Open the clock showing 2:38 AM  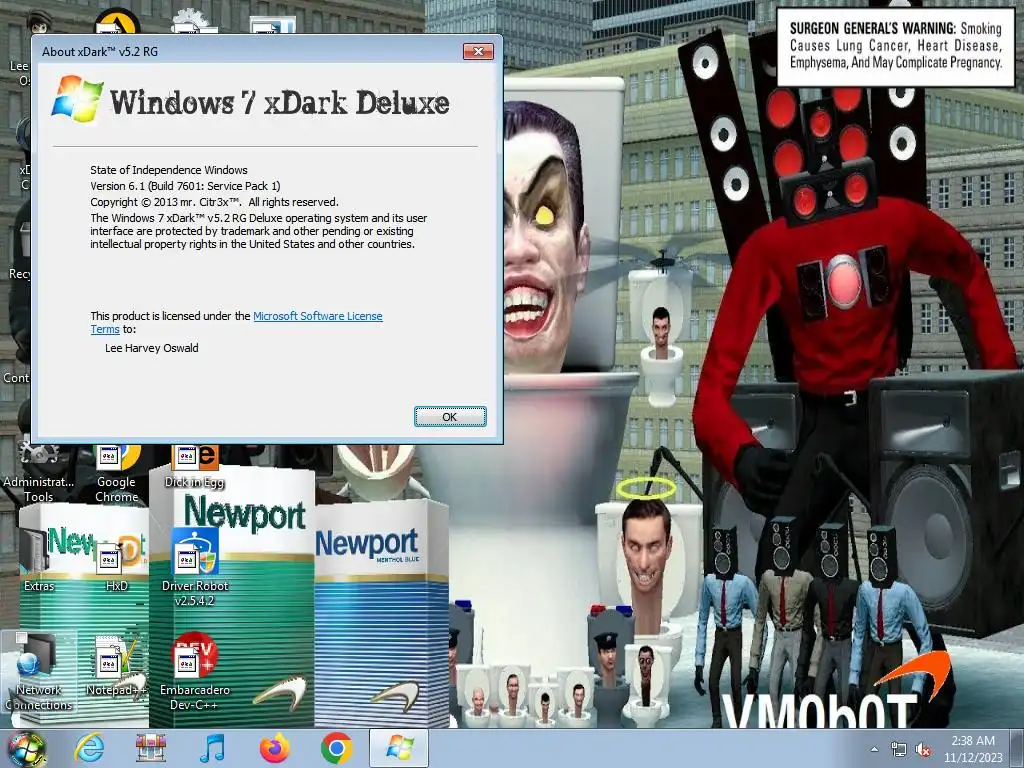tap(973, 741)
